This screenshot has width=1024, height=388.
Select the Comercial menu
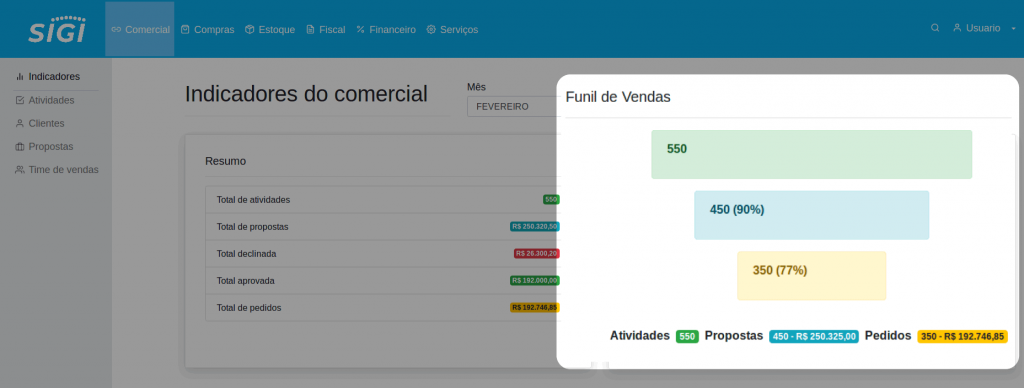coord(140,29)
